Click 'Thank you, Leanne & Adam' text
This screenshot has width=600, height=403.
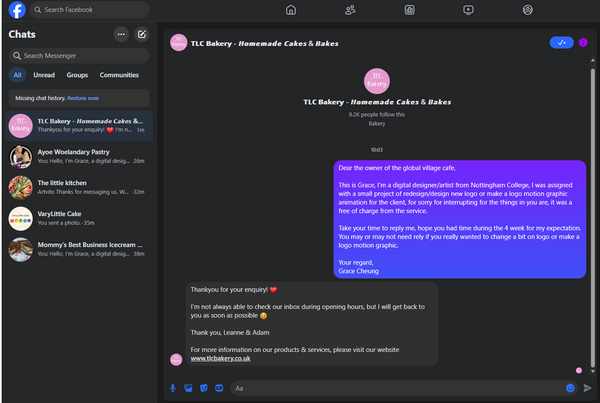point(230,333)
